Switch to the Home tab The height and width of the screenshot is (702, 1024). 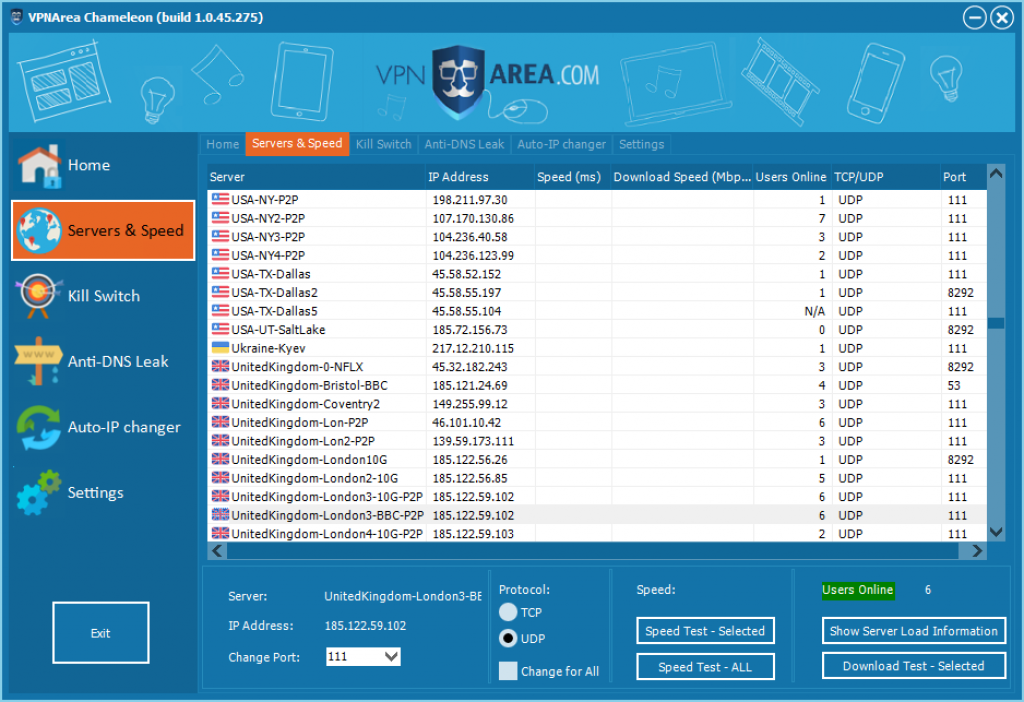click(223, 144)
